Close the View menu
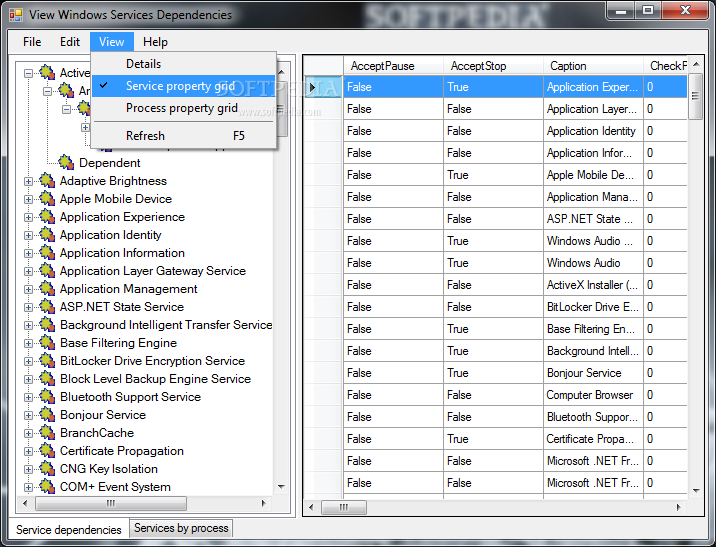The width and height of the screenshot is (716, 547). point(111,42)
